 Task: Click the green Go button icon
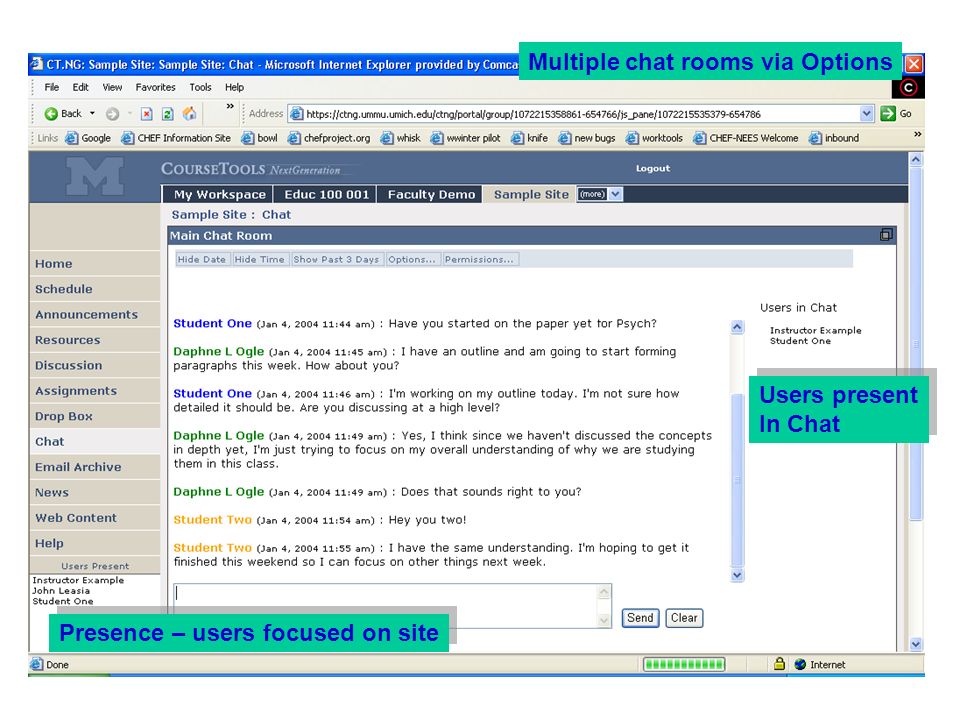(x=888, y=114)
